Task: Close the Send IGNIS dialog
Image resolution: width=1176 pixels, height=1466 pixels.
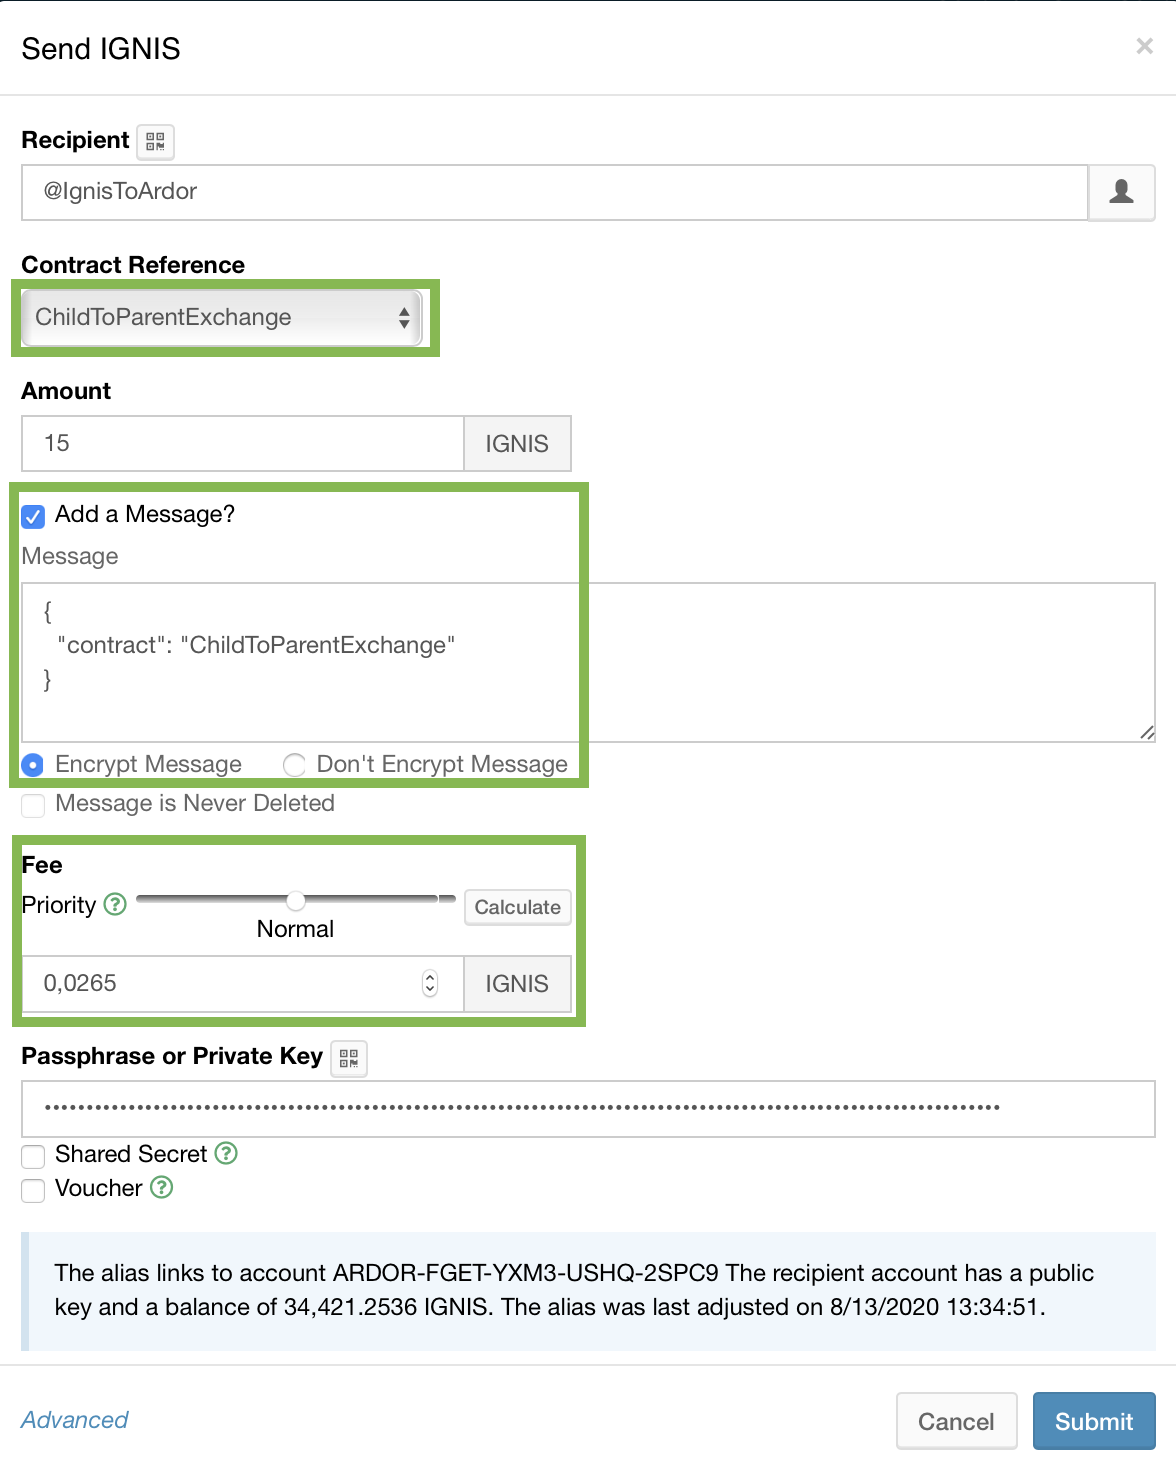Action: click(1144, 46)
